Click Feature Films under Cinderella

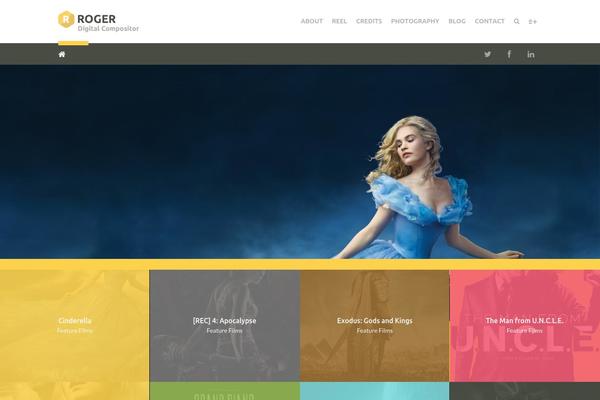[75, 331]
